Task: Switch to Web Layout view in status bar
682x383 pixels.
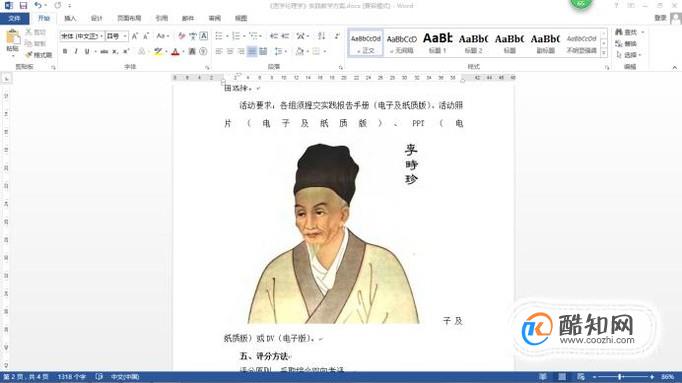Action: 581,377
